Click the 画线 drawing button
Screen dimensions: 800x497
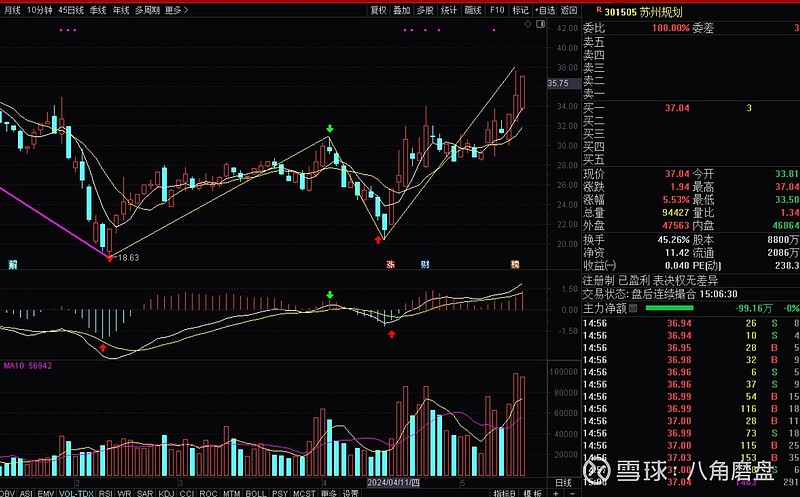pos(473,10)
